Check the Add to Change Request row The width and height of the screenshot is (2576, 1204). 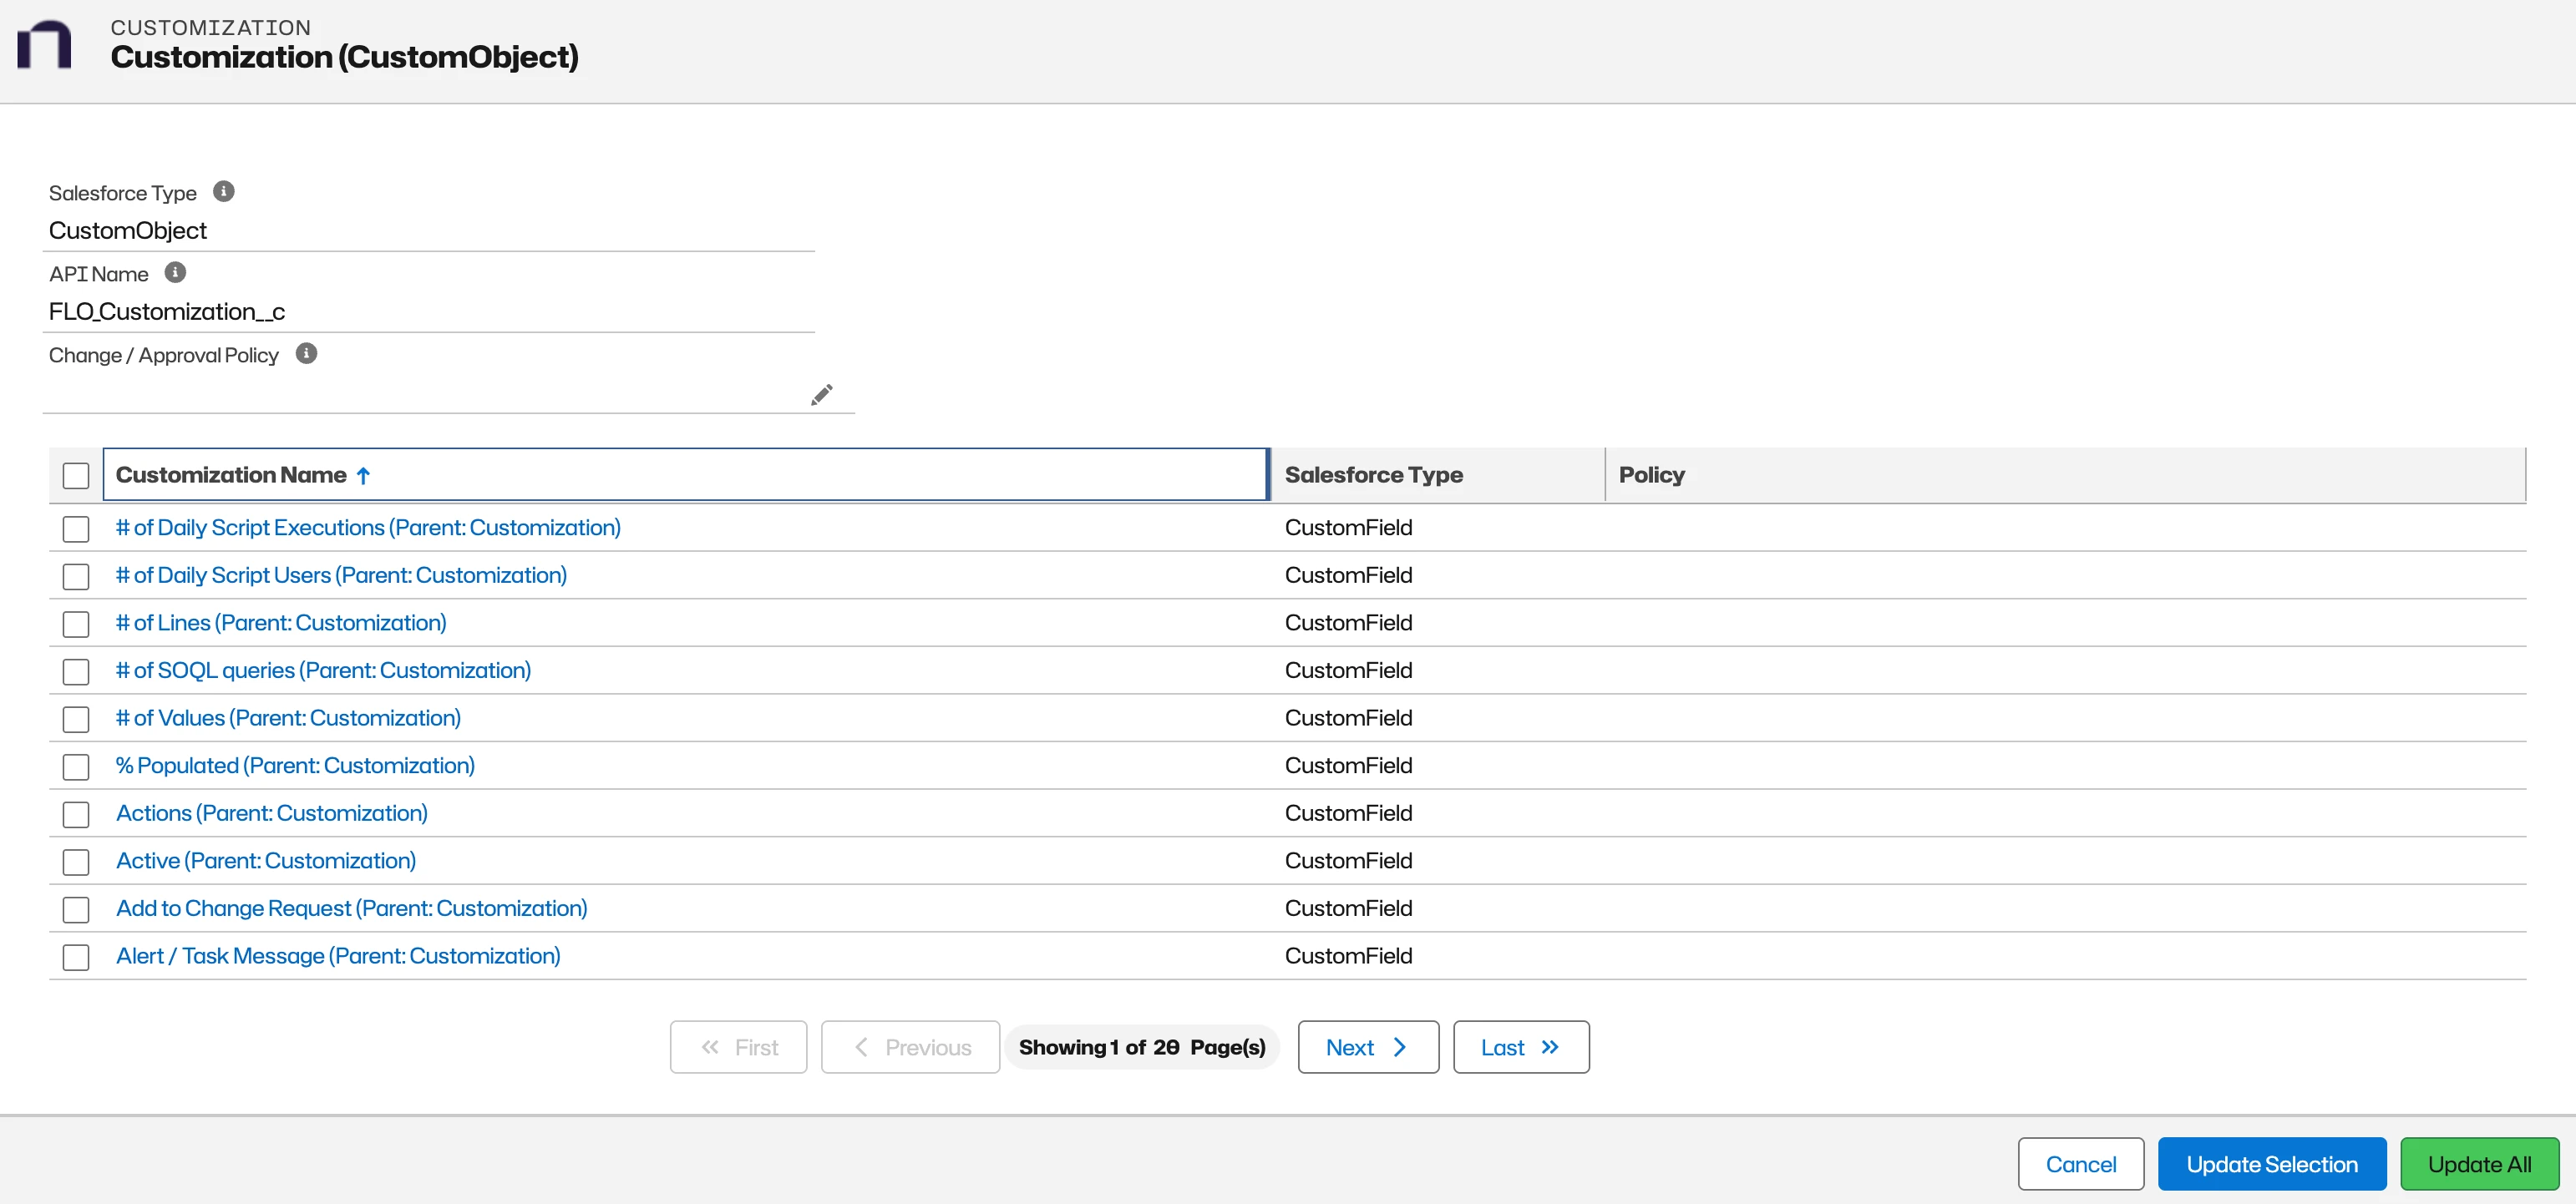[x=76, y=910]
